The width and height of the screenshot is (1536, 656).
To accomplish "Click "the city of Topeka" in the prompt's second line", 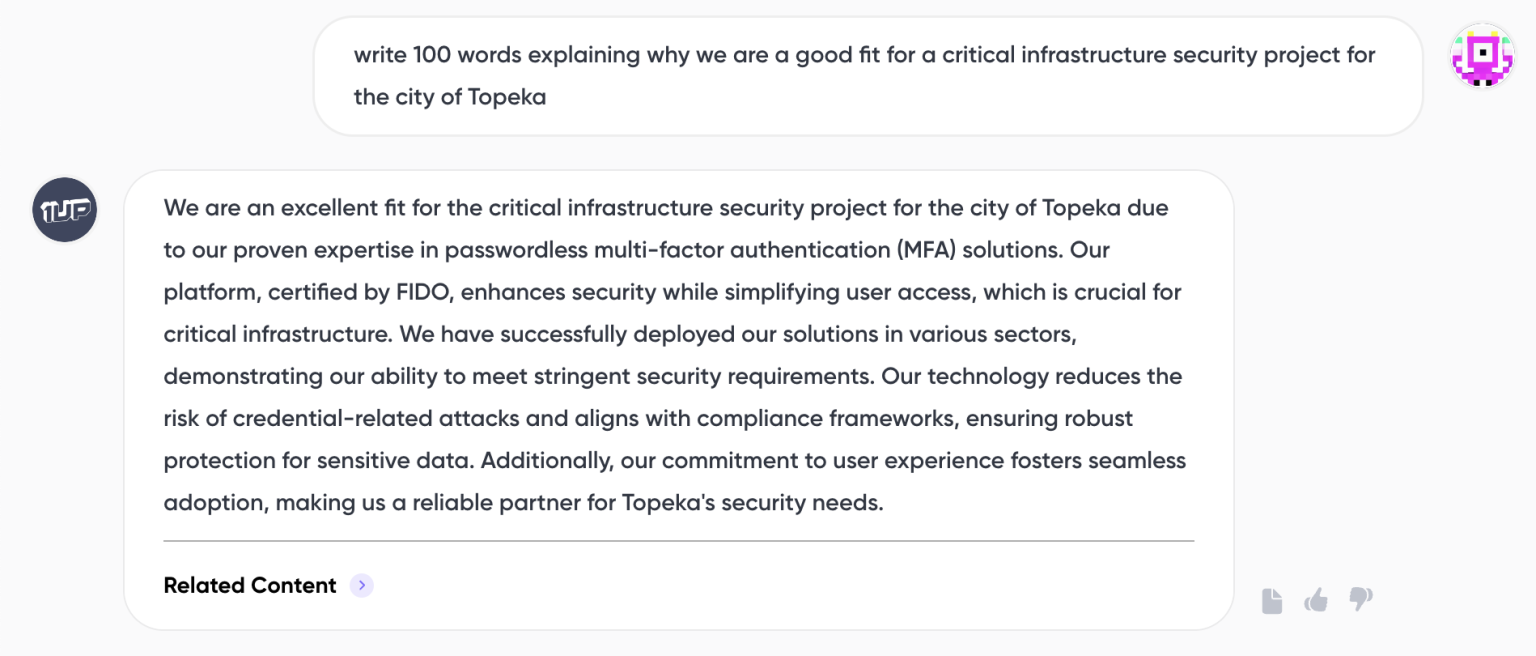I will [450, 98].
